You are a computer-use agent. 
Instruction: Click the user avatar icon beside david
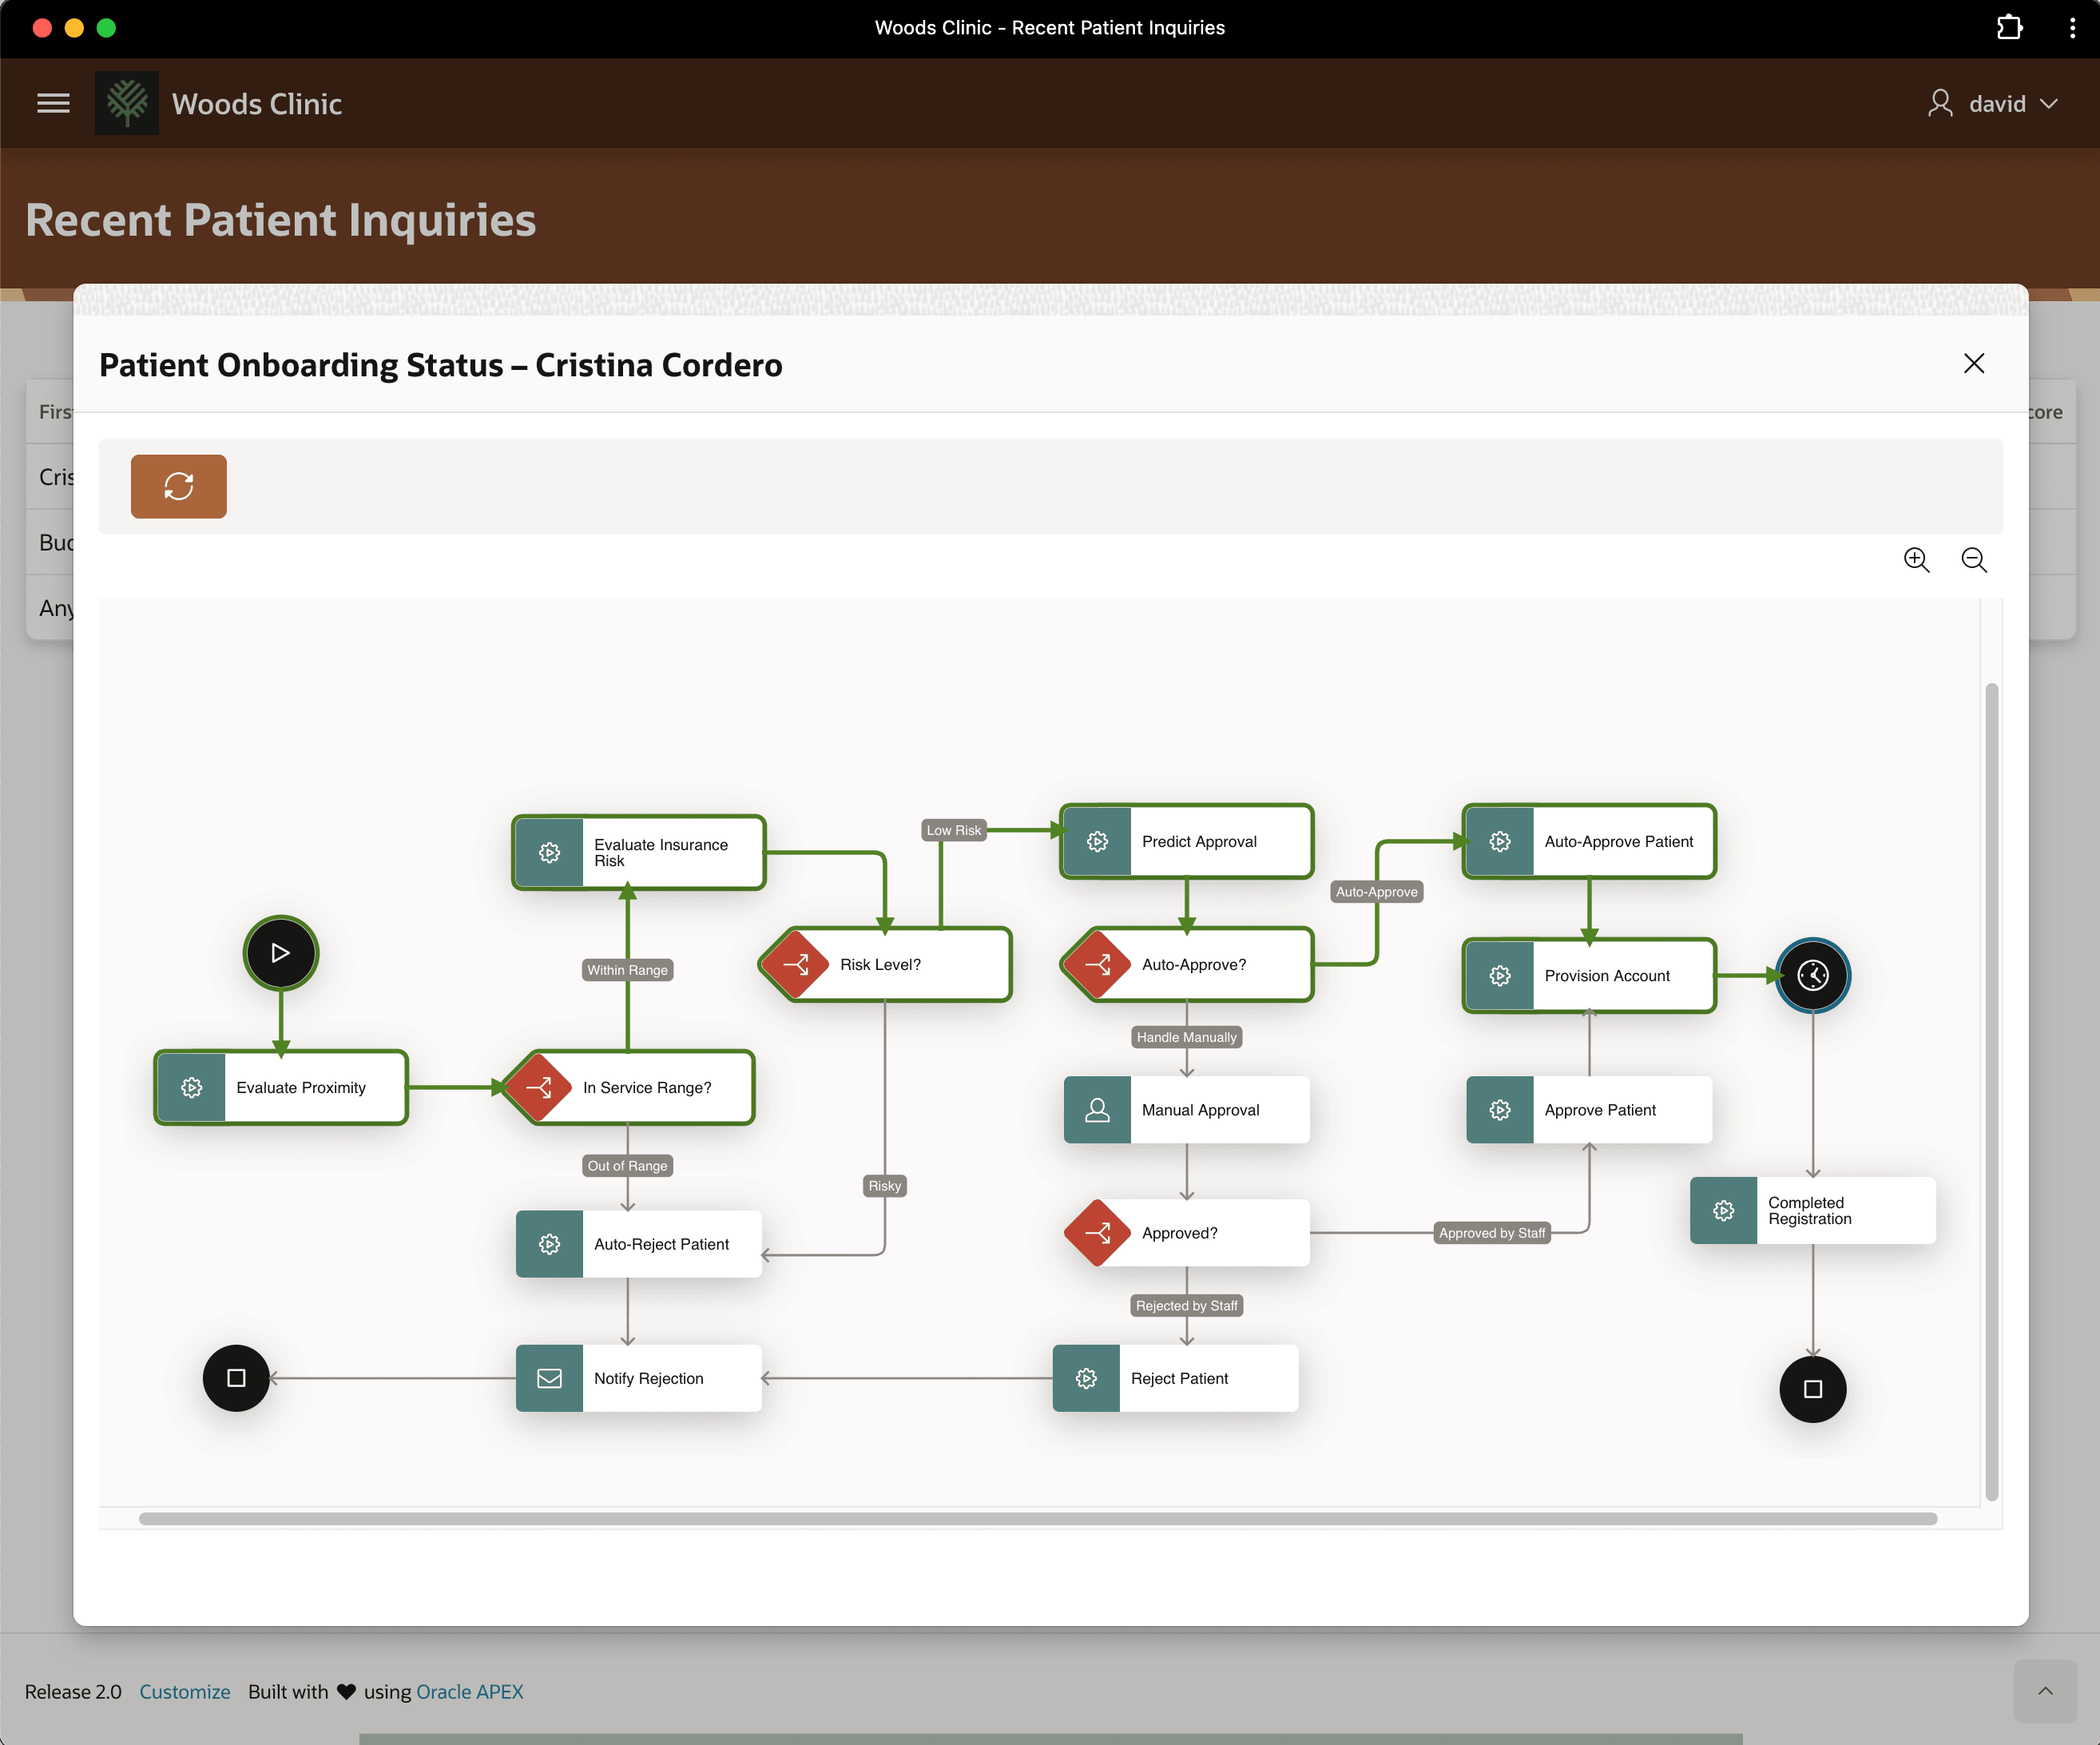[1940, 103]
